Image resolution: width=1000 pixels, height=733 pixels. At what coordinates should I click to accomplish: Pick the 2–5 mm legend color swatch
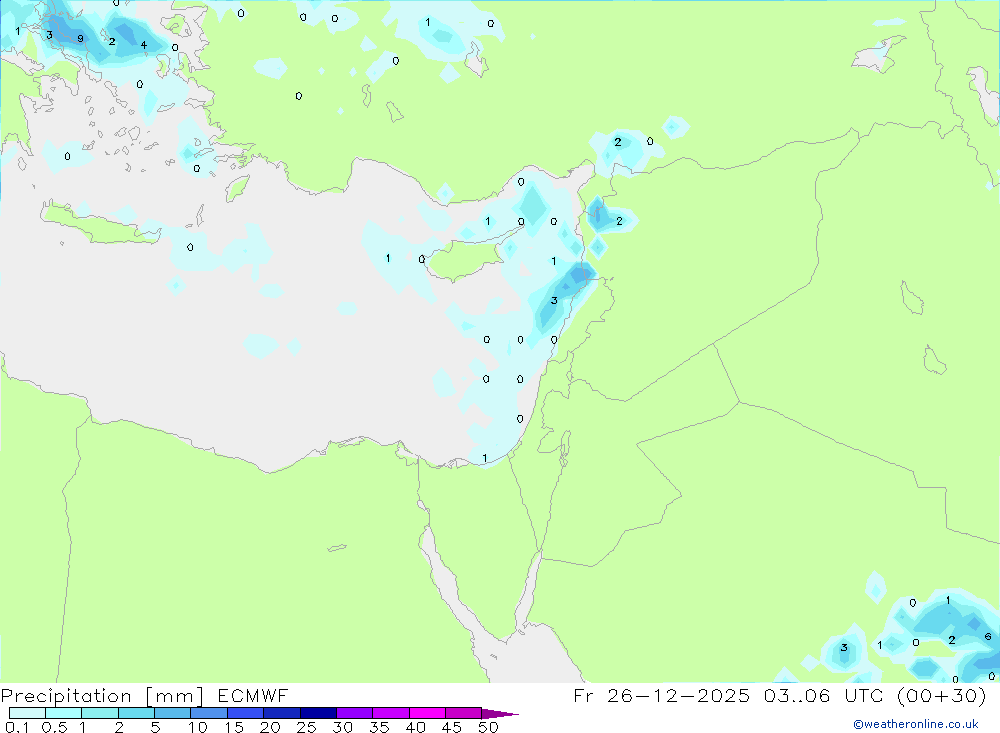[136, 713]
